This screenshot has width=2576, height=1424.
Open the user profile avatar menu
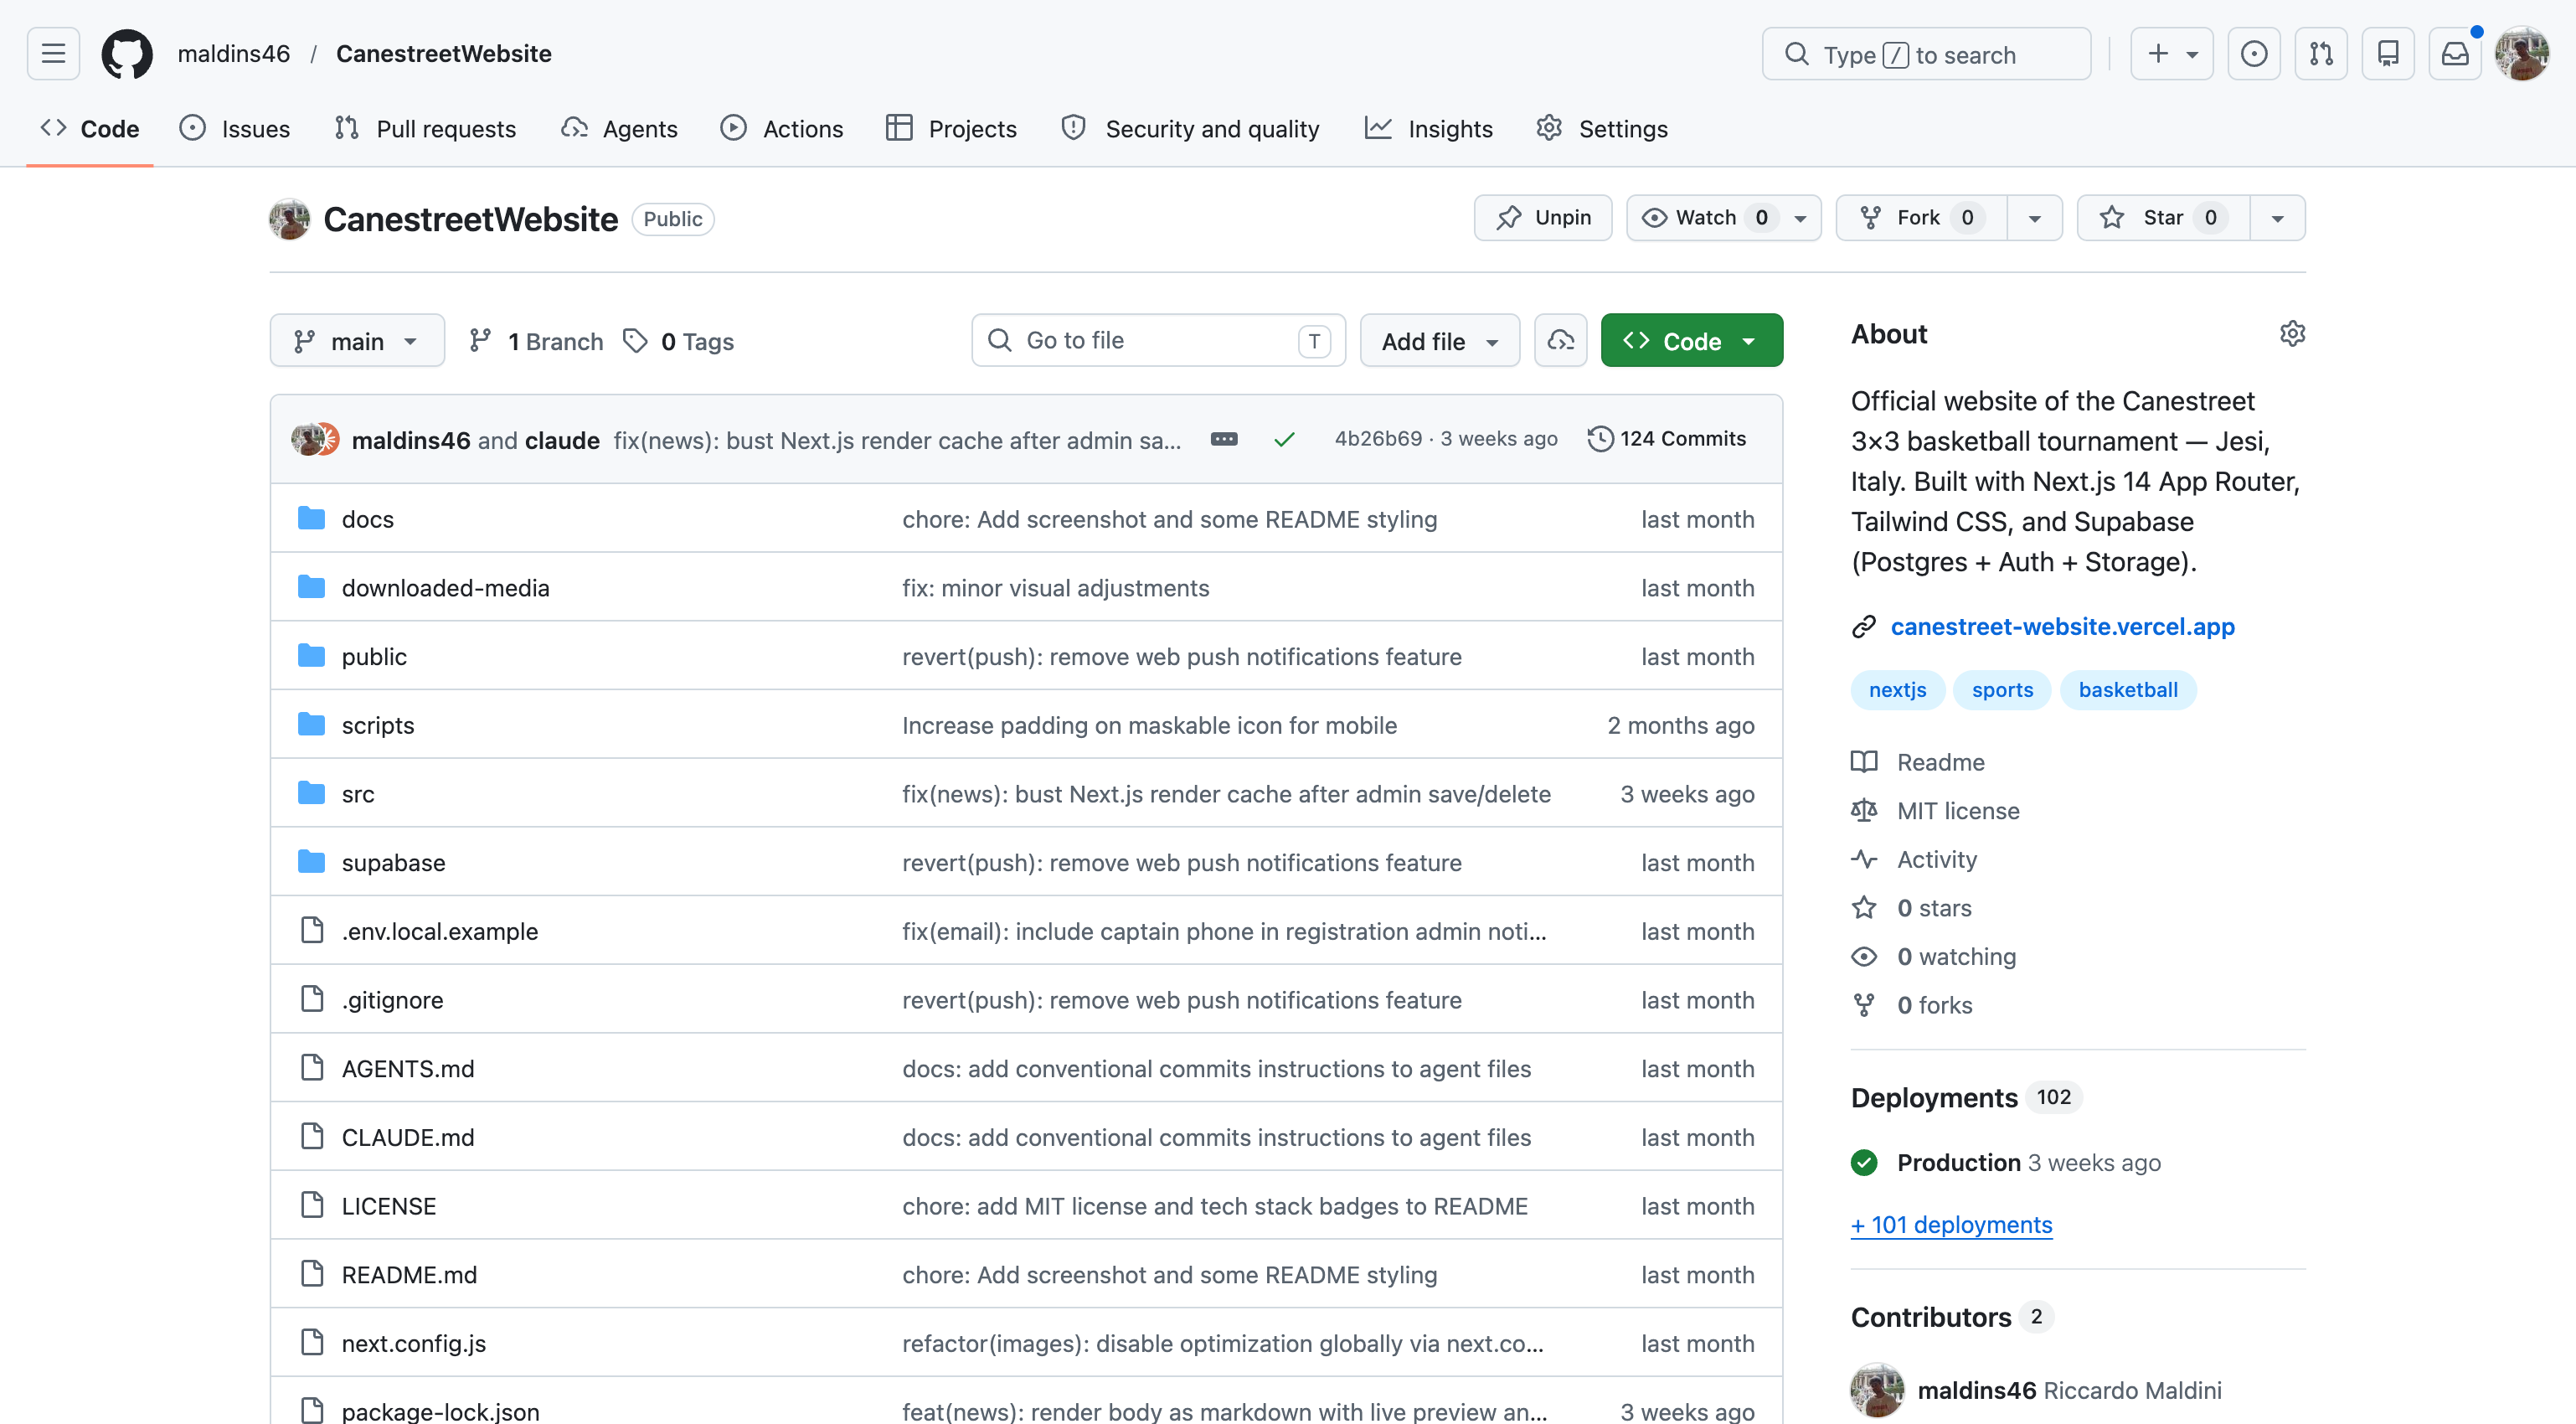(2521, 54)
